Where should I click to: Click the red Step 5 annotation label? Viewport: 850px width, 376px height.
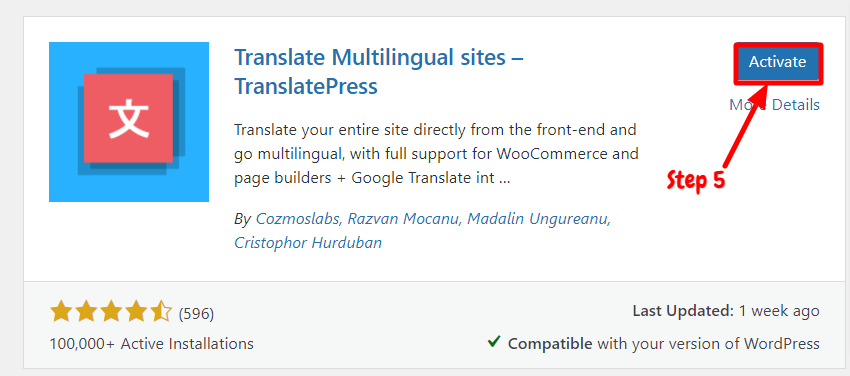(696, 180)
